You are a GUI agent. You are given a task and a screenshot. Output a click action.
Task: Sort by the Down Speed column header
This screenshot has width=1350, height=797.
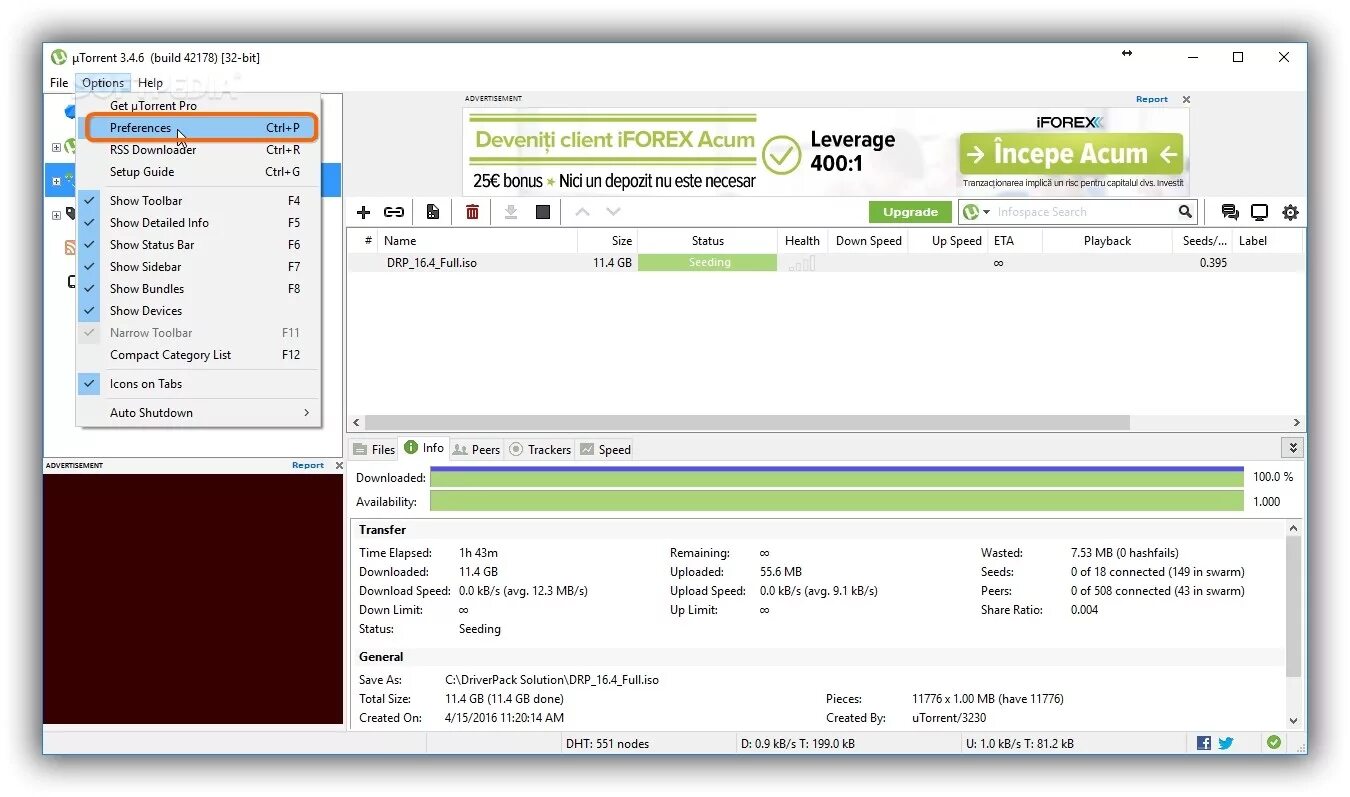pyautogui.click(x=868, y=241)
